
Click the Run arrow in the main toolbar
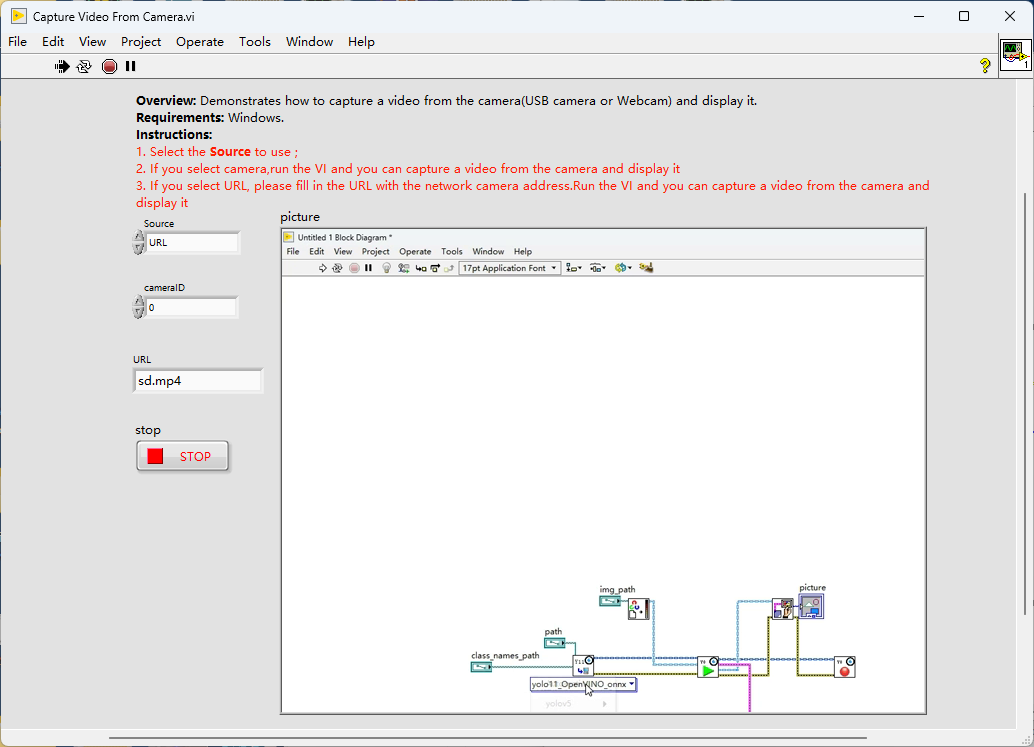62,66
